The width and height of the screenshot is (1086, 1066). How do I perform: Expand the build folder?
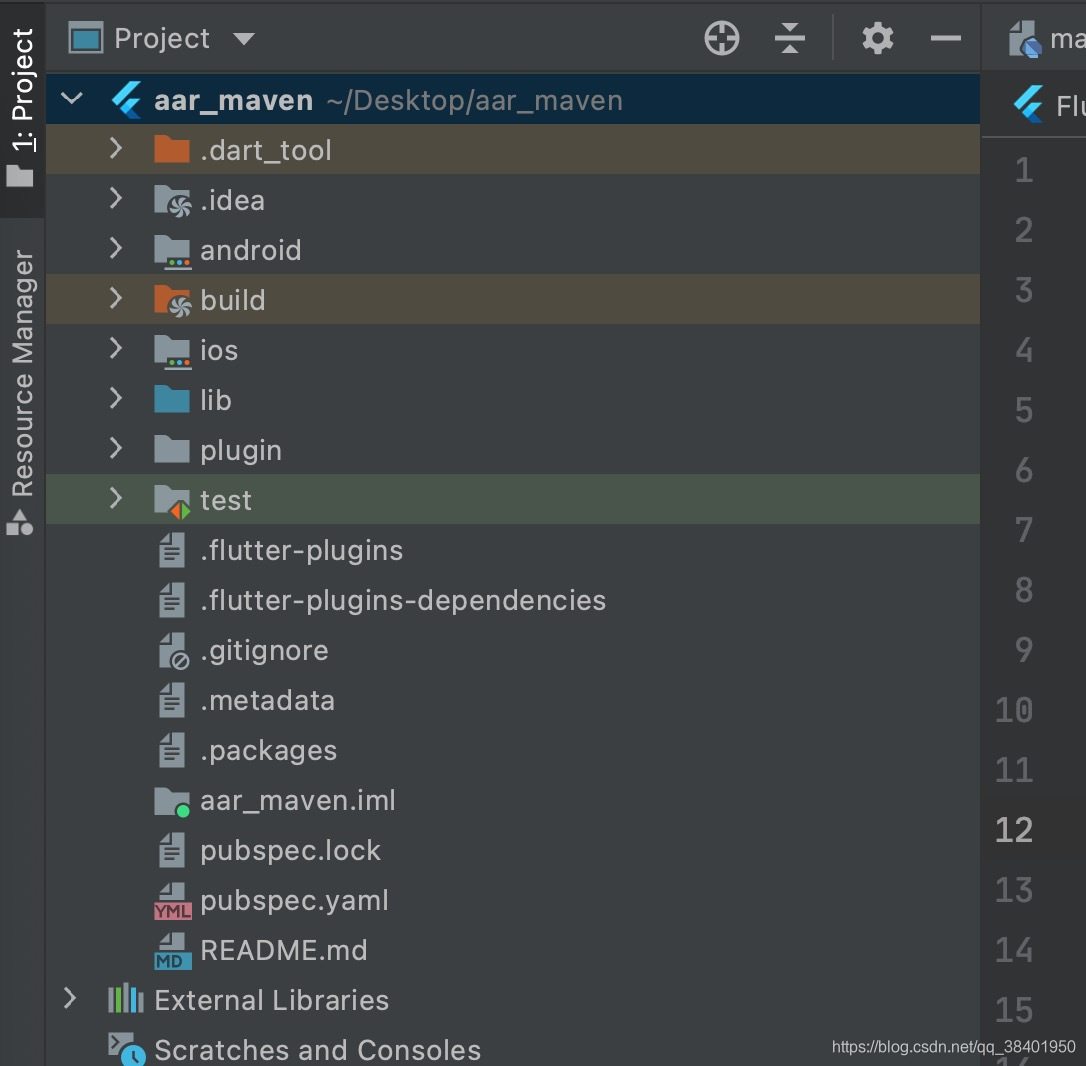coord(116,299)
